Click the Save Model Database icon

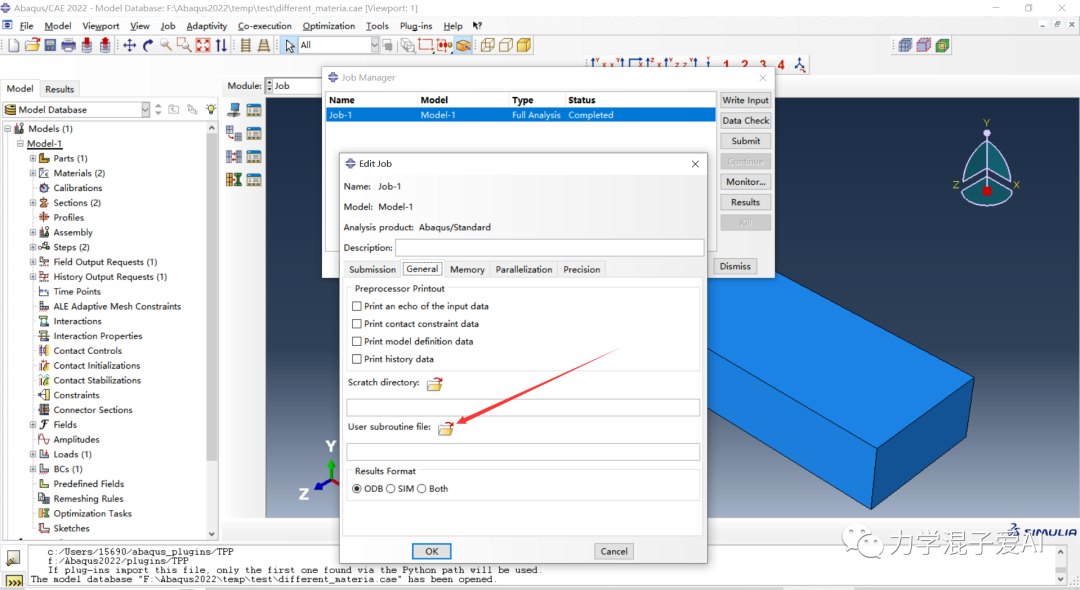(51, 44)
